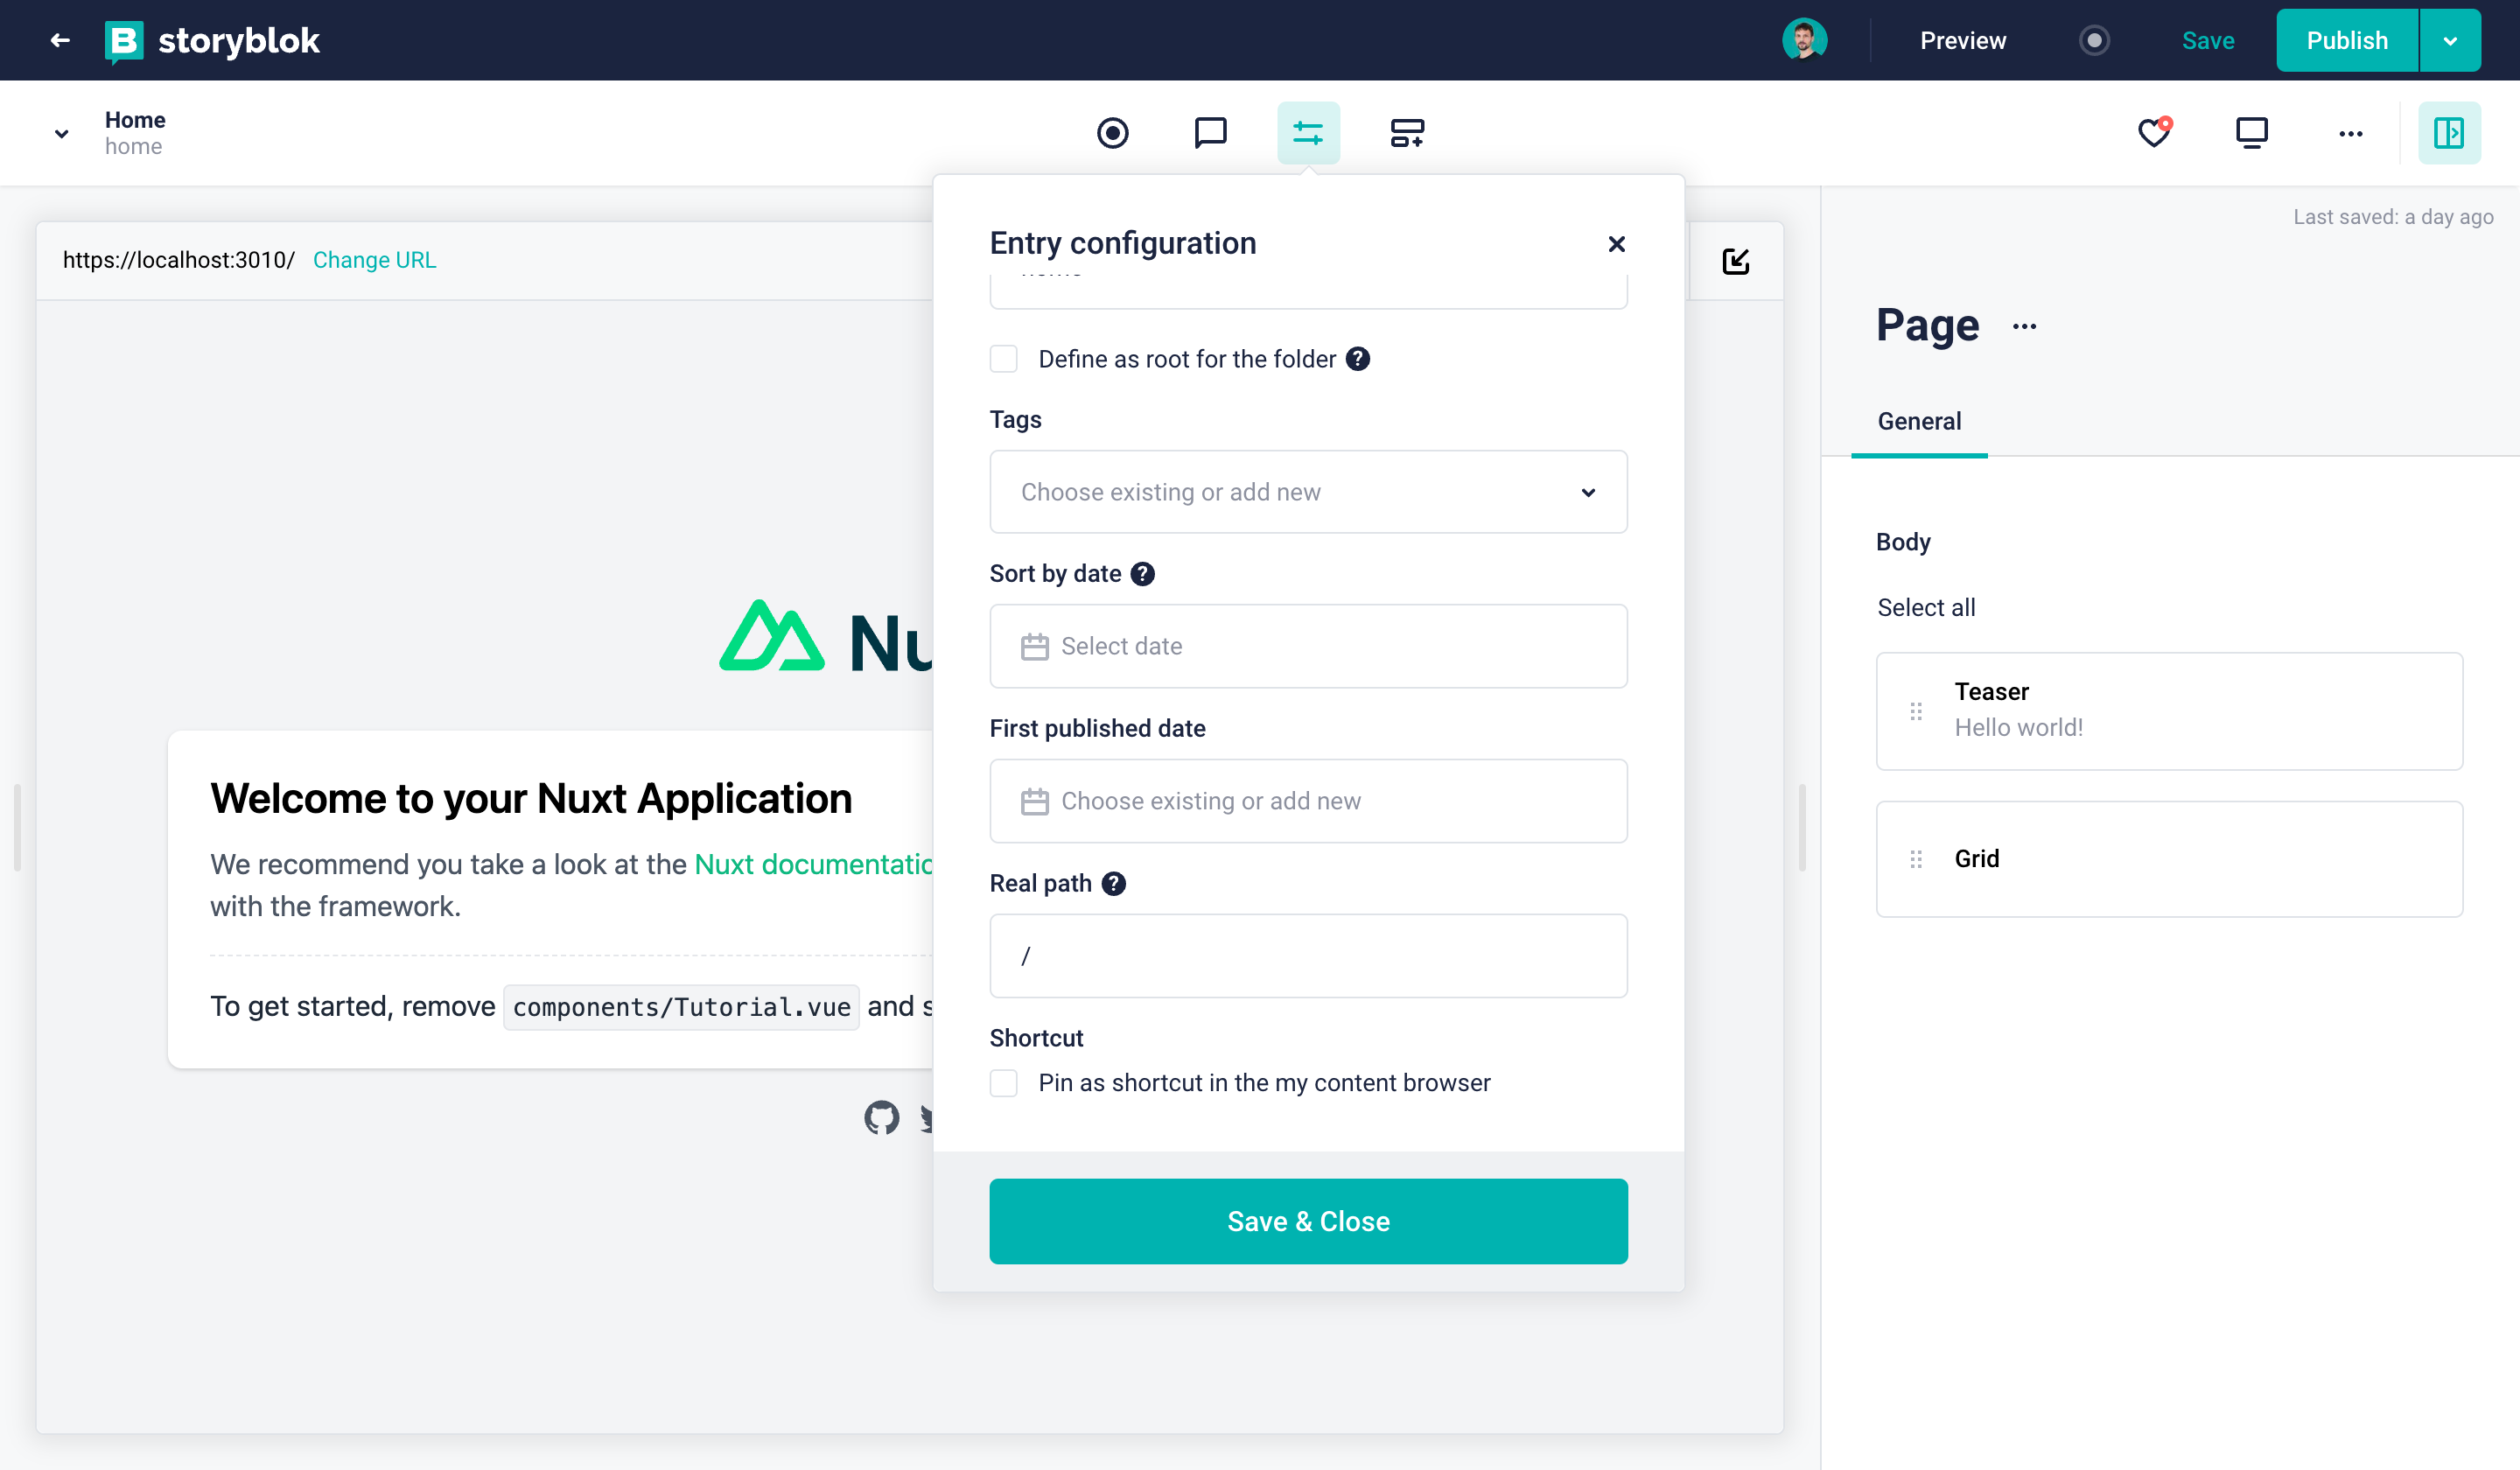Close the Entry configuration dialog

(1616, 243)
